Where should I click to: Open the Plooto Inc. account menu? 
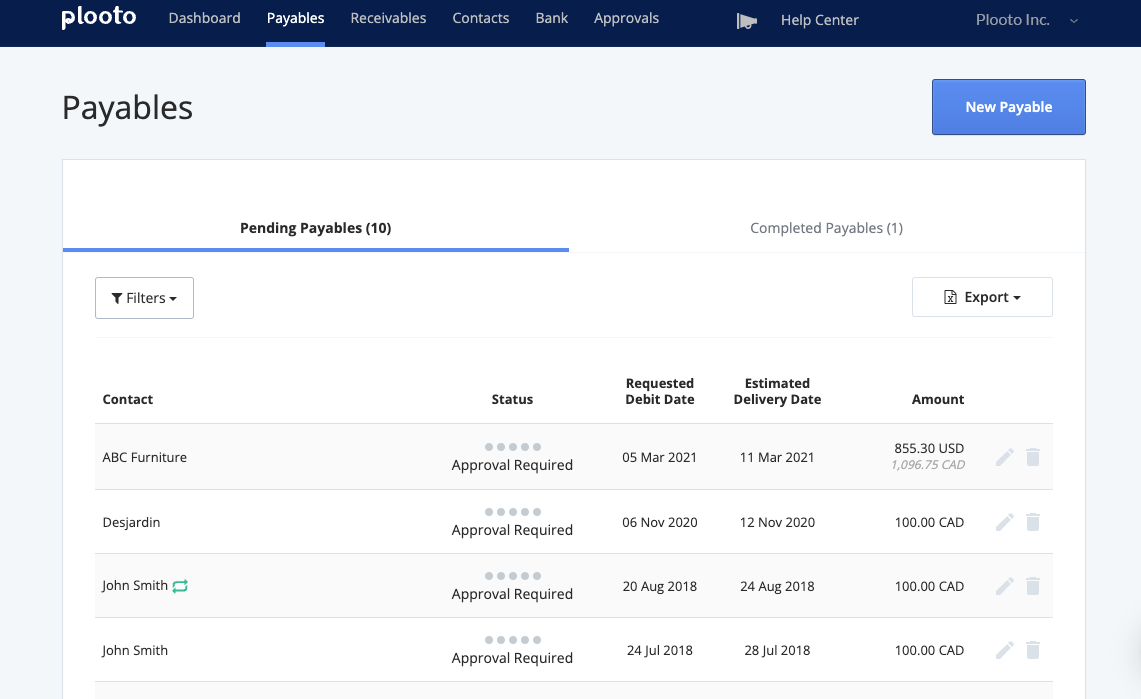1026,20
